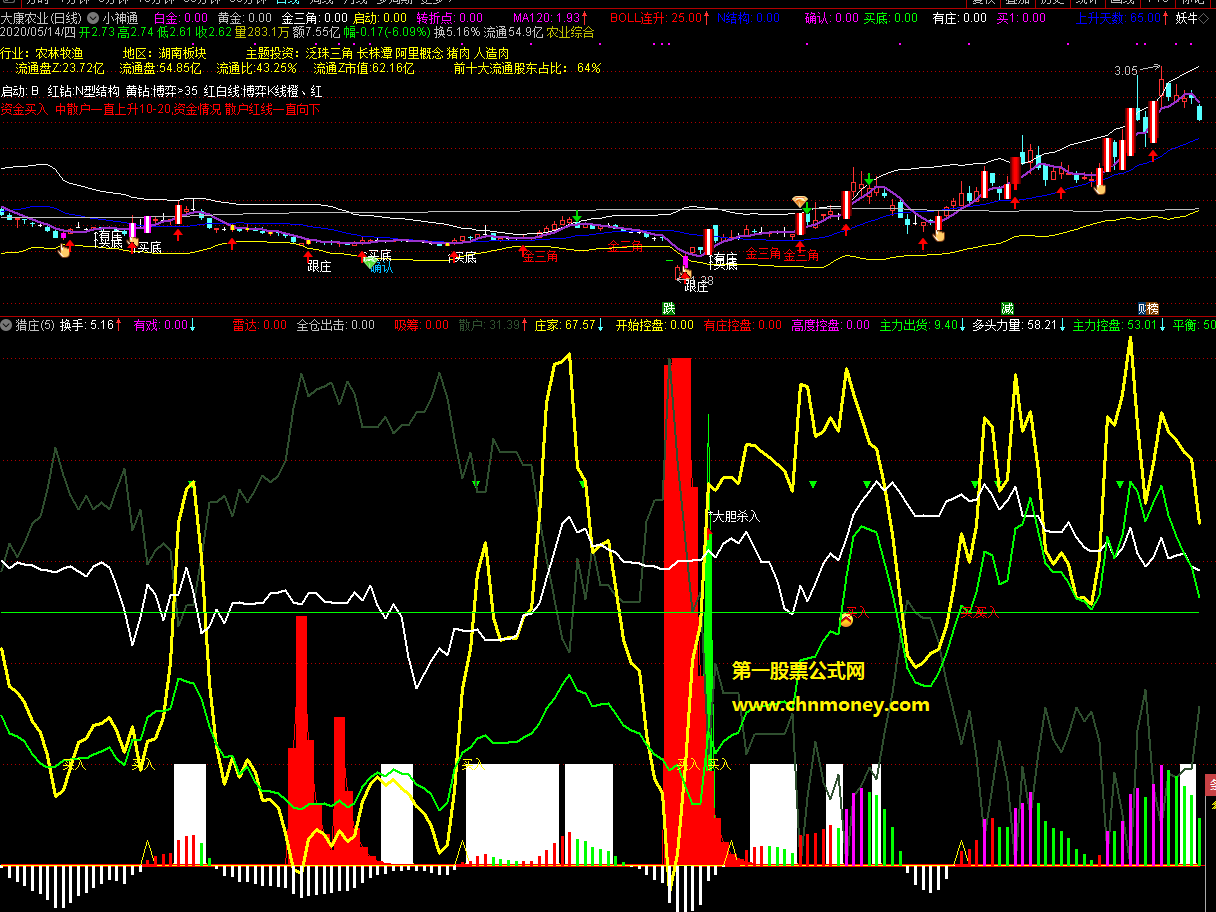Click the 前十大流通股东占比 64% text
The image size is (1216, 912).
click(527, 68)
